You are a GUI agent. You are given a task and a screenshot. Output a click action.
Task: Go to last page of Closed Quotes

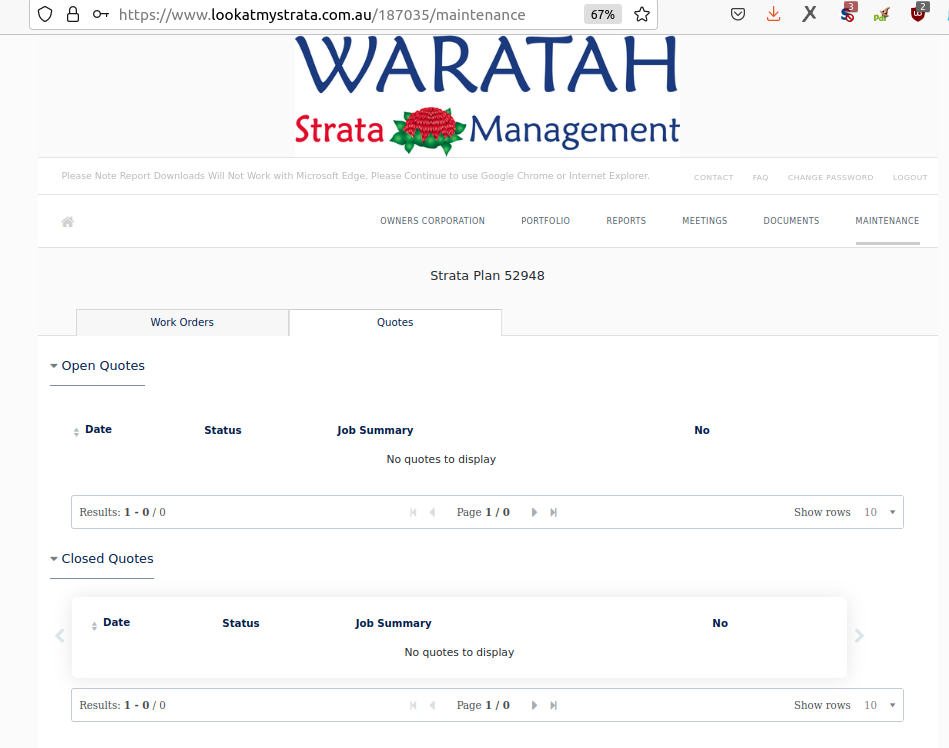pos(553,706)
